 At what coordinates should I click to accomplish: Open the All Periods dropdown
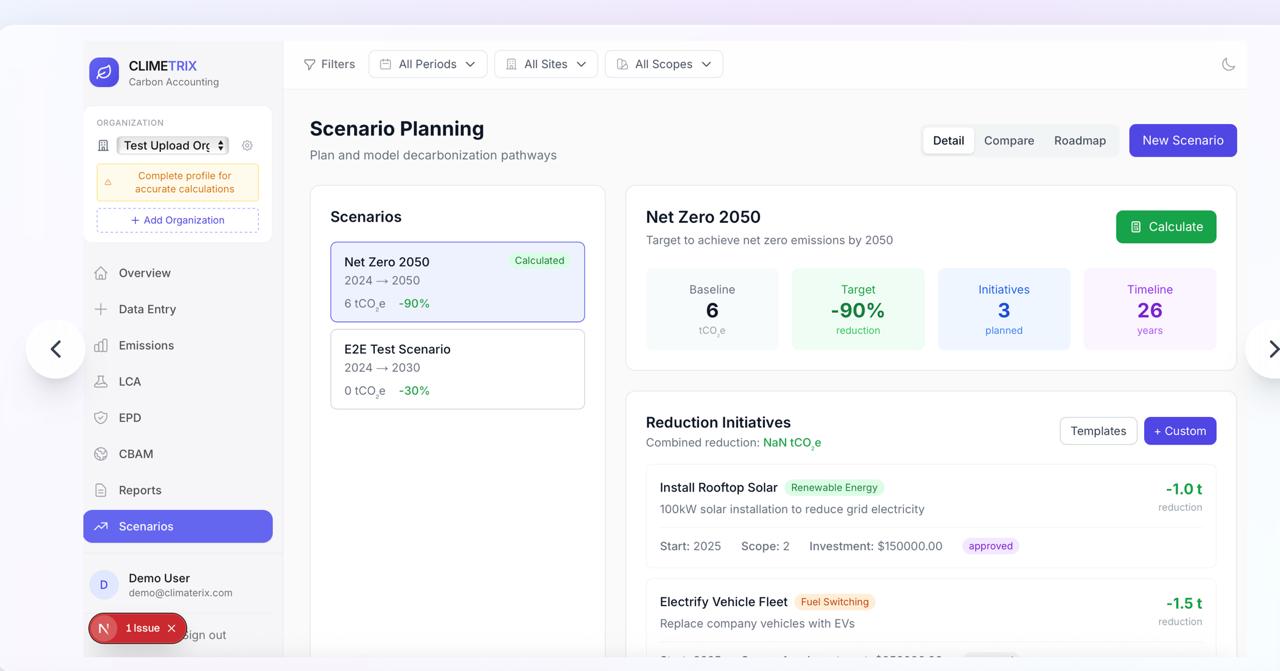427,63
